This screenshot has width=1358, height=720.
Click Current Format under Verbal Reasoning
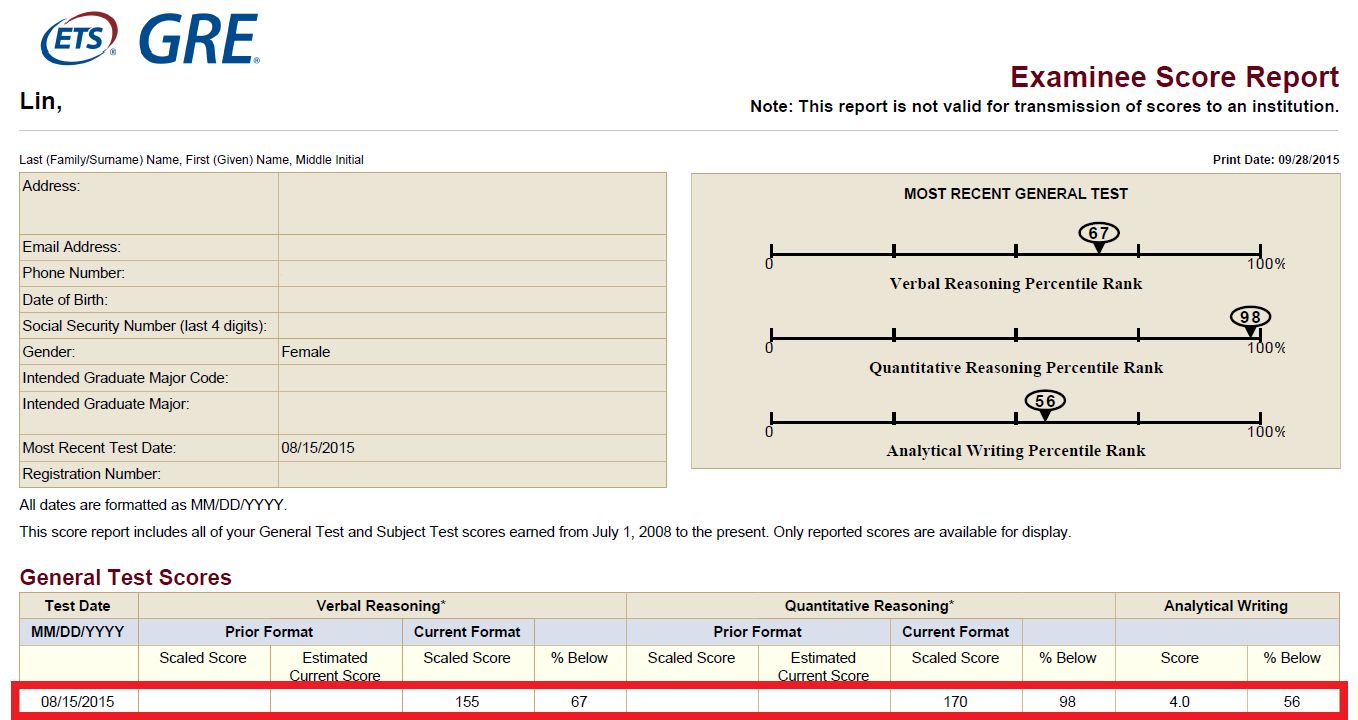[467, 632]
